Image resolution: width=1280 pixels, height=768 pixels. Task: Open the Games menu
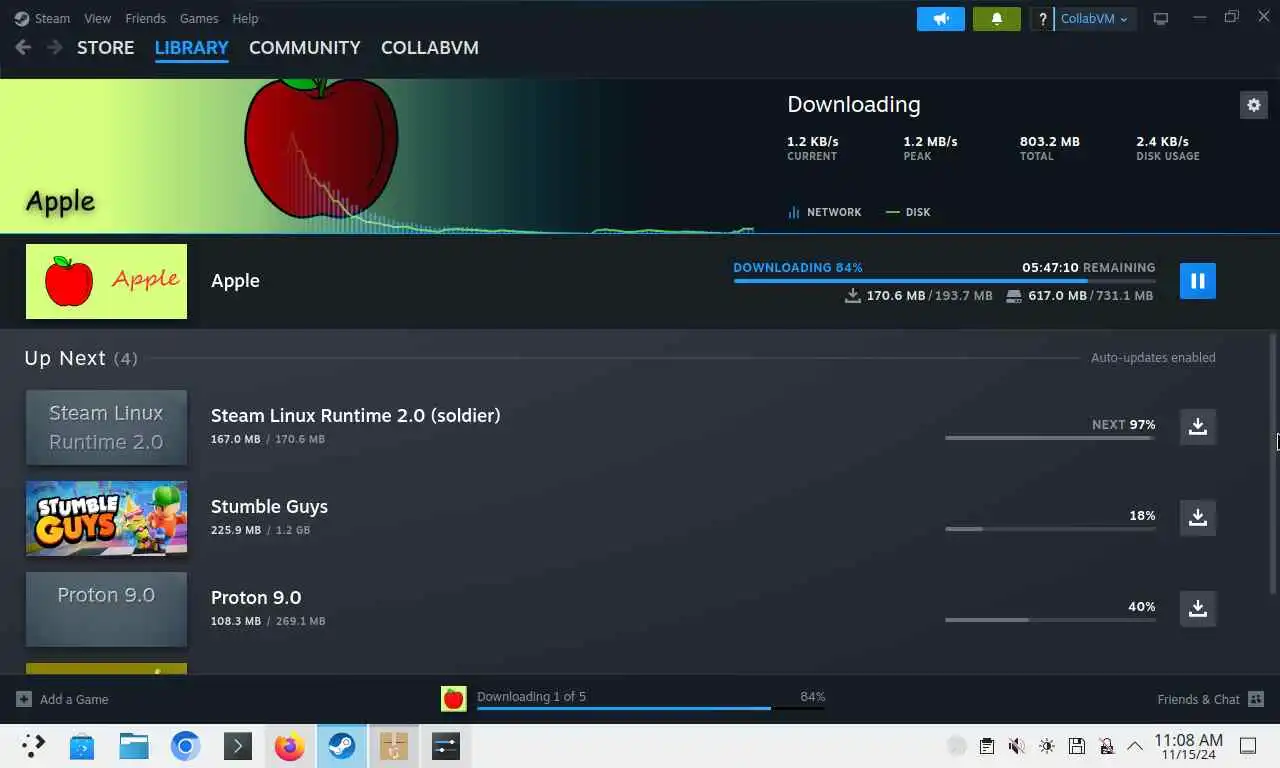(199, 18)
